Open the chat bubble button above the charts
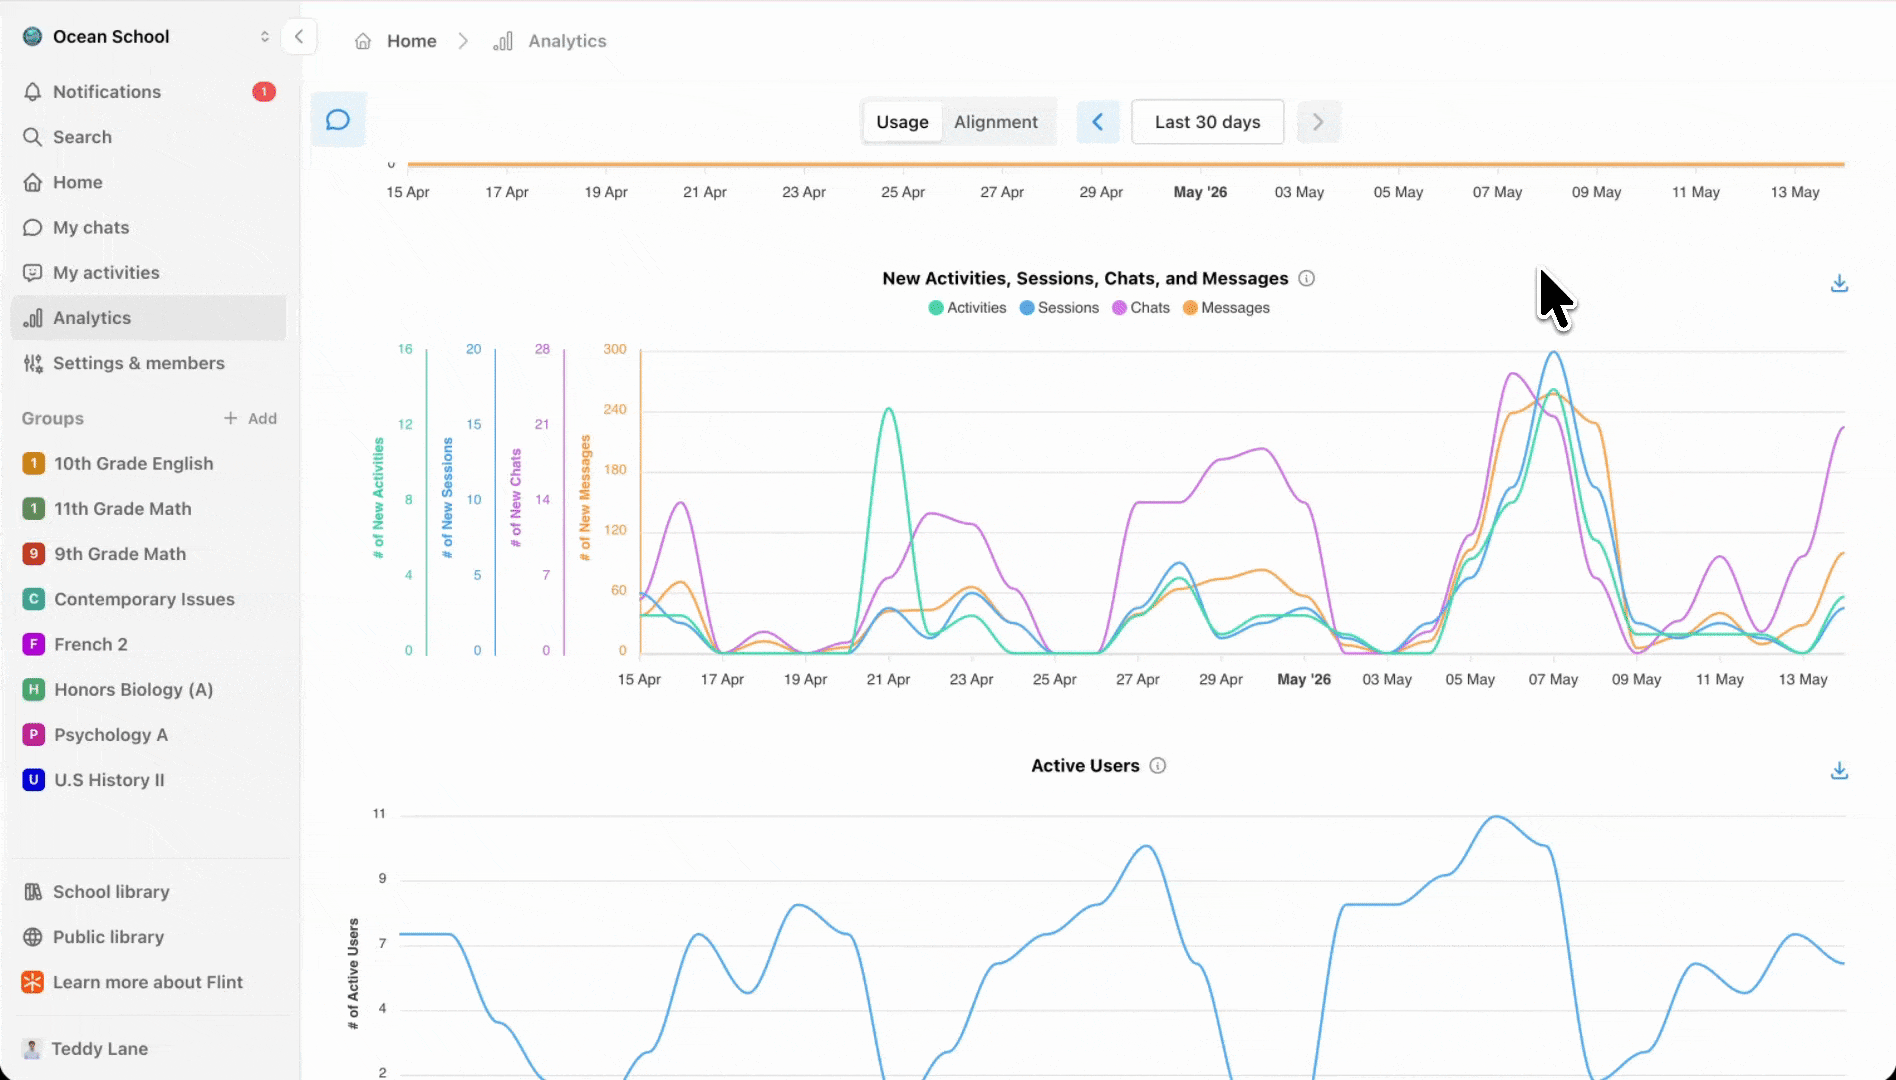This screenshot has width=1896, height=1080. (x=338, y=120)
